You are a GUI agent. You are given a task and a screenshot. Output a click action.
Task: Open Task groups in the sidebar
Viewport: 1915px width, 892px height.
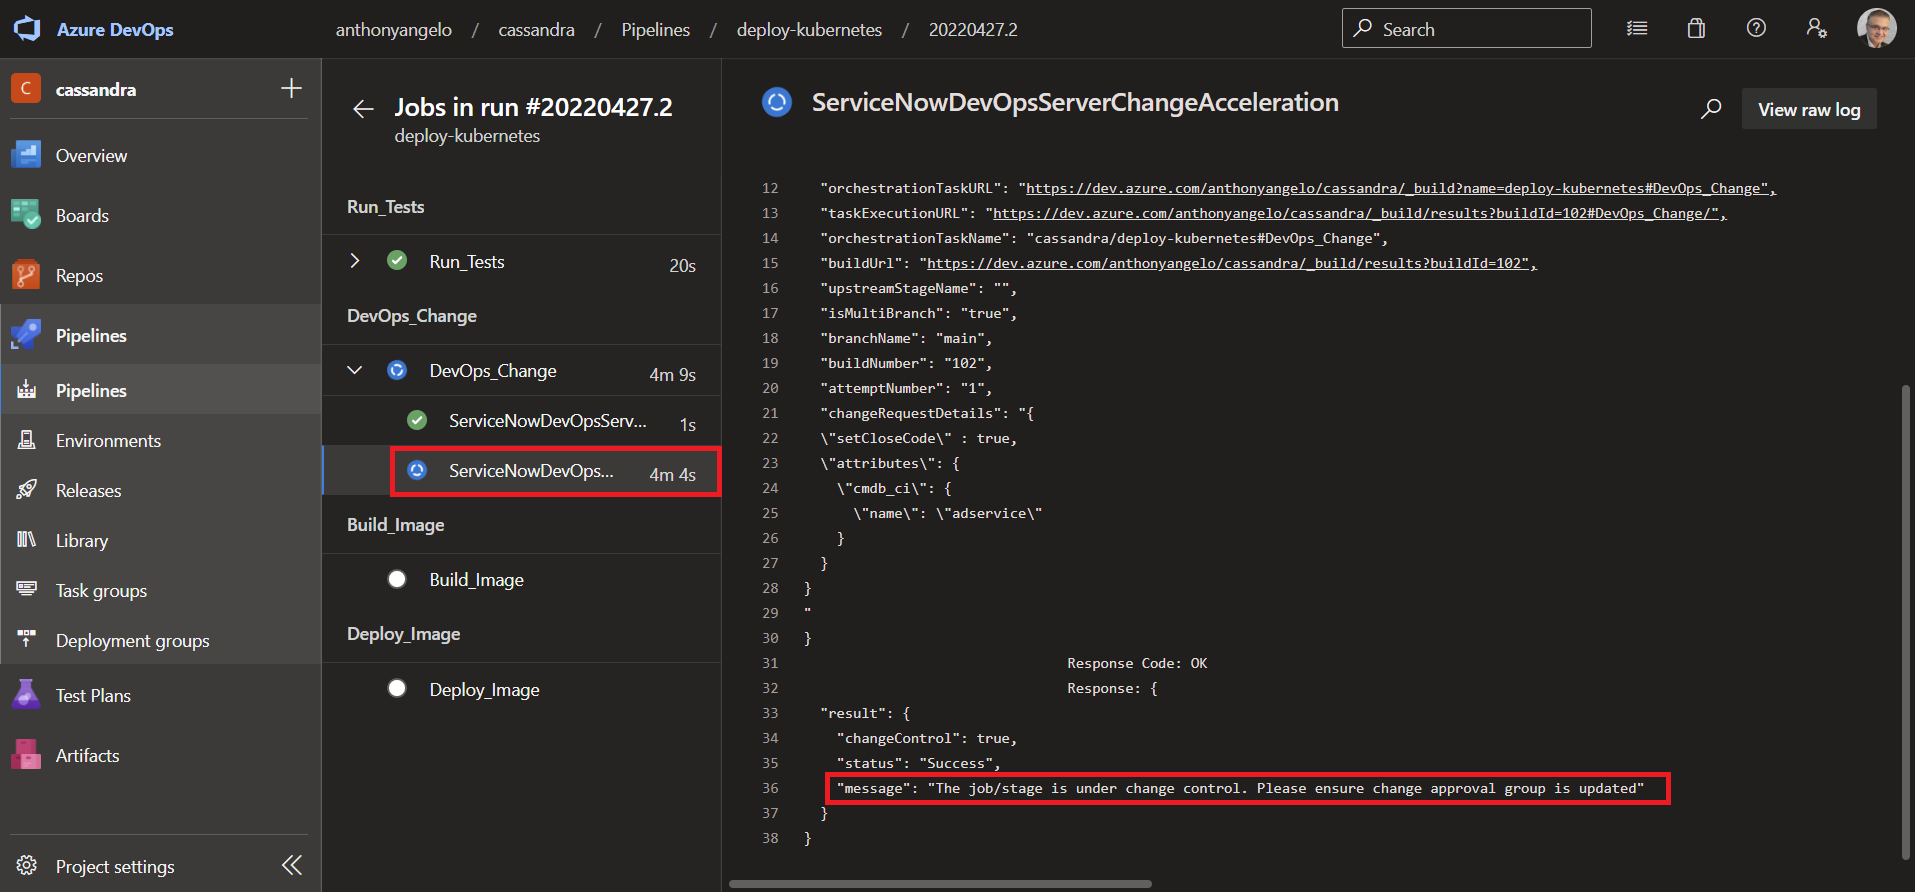point(160,591)
